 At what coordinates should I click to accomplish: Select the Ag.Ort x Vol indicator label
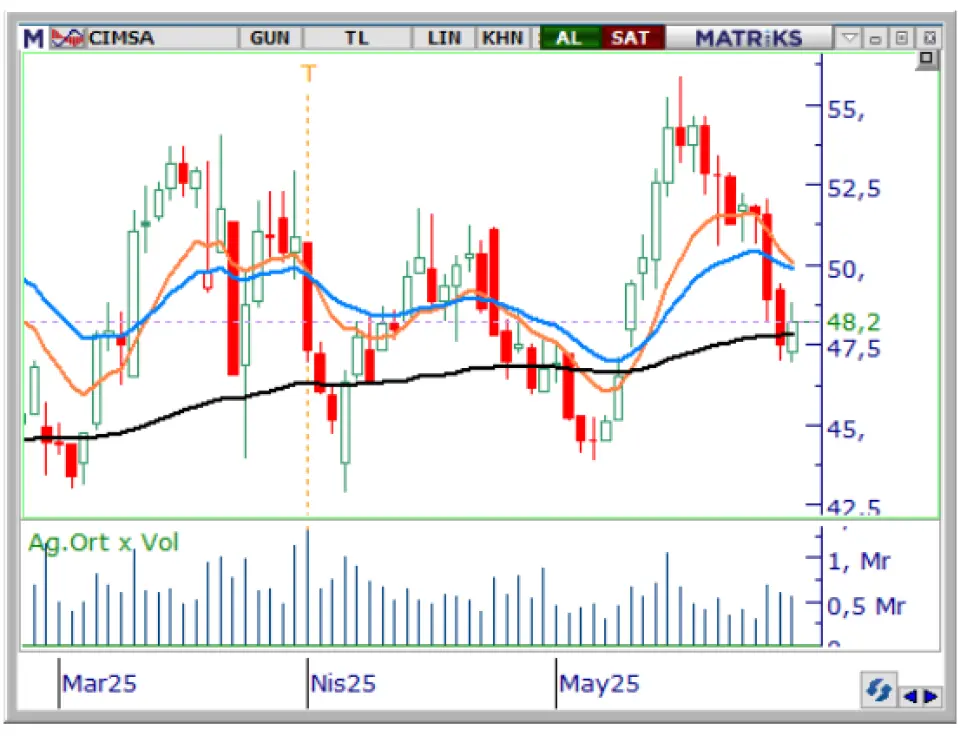[x=103, y=543]
